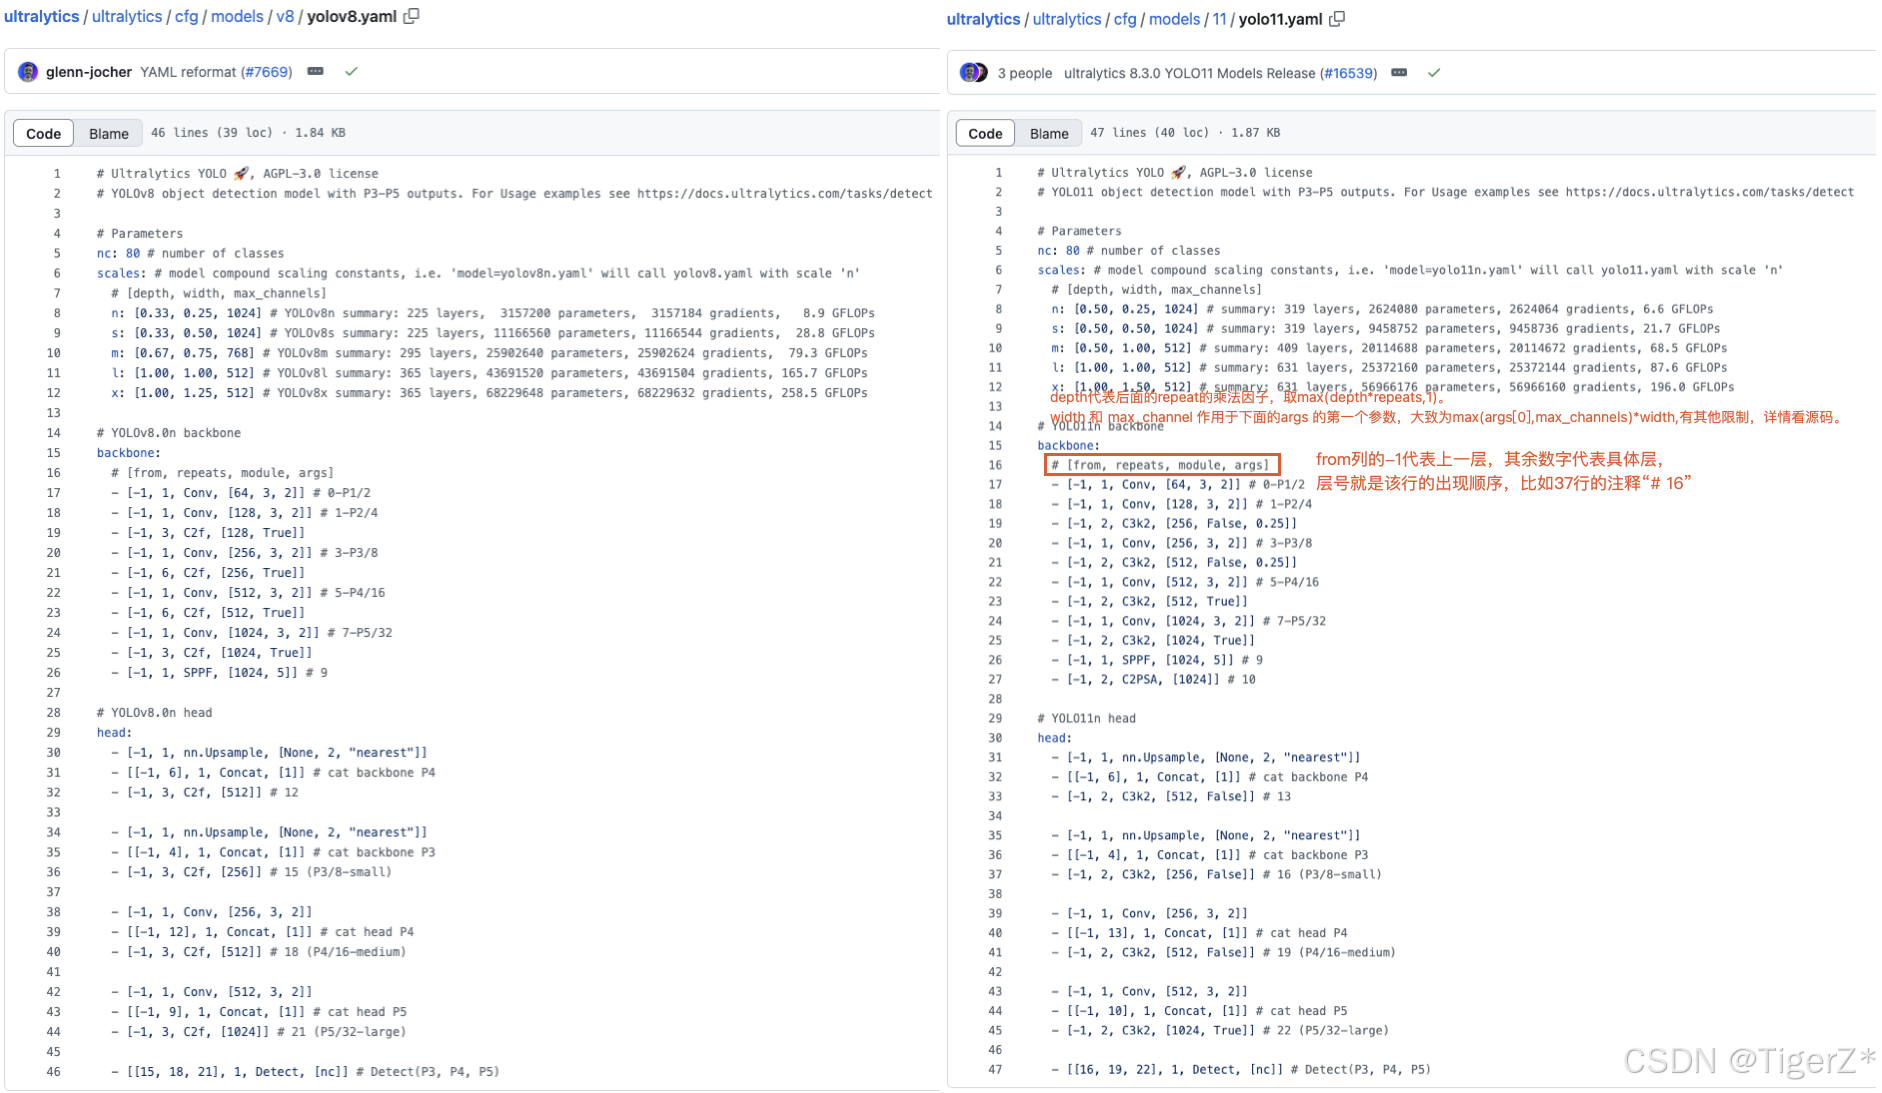Viewport: 1882px width, 1093px height.
Task: Click '[from, repeats, module, args]' comment in yolov8
Action: (222, 473)
